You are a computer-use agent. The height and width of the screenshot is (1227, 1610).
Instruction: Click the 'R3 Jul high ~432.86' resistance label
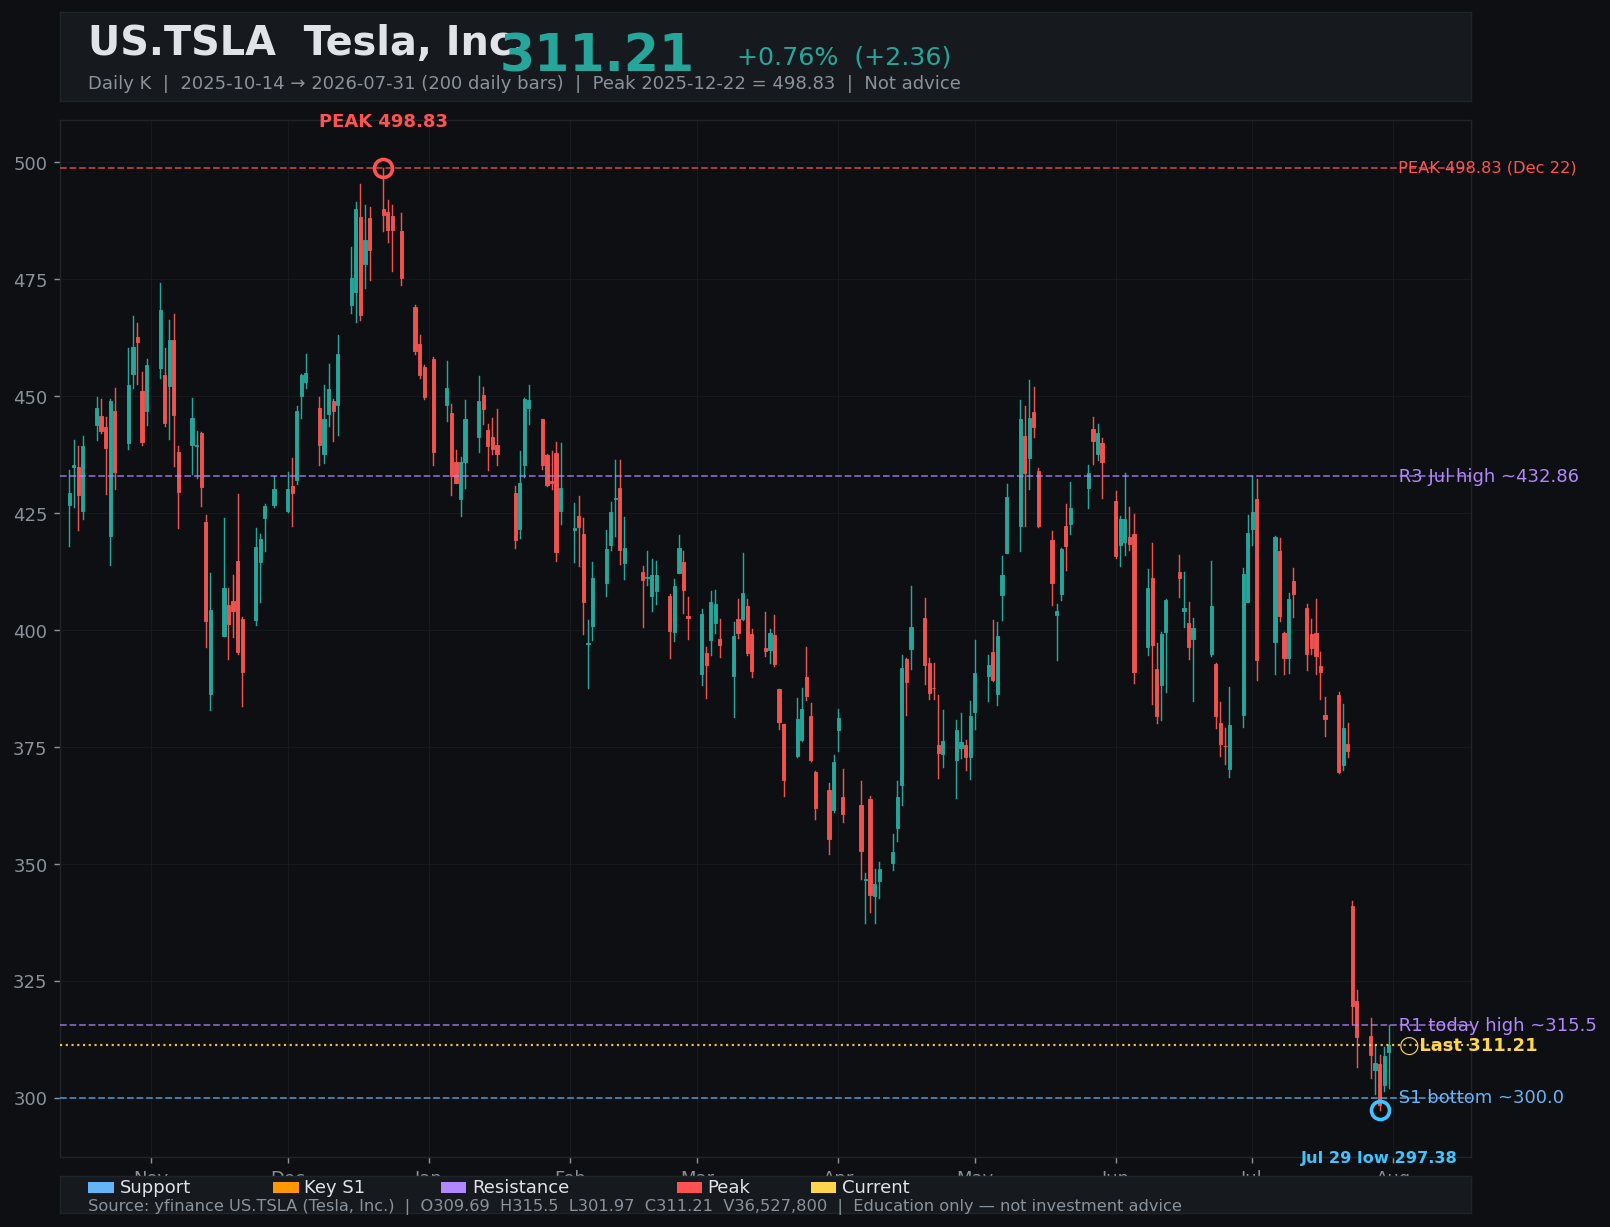[x=1488, y=476]
